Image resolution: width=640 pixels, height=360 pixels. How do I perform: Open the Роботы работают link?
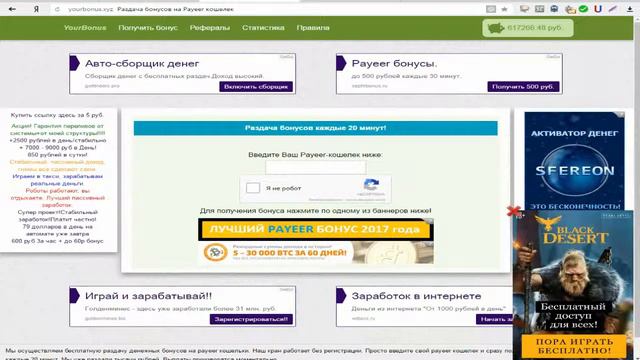(58, 198)
